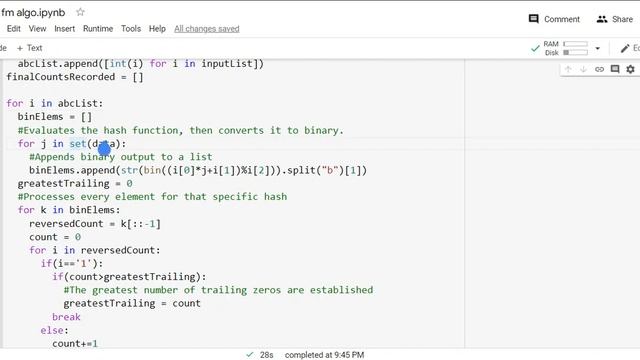Open the Comment panel
Screen dimensions: 640x360
click(x=554, y=19)
